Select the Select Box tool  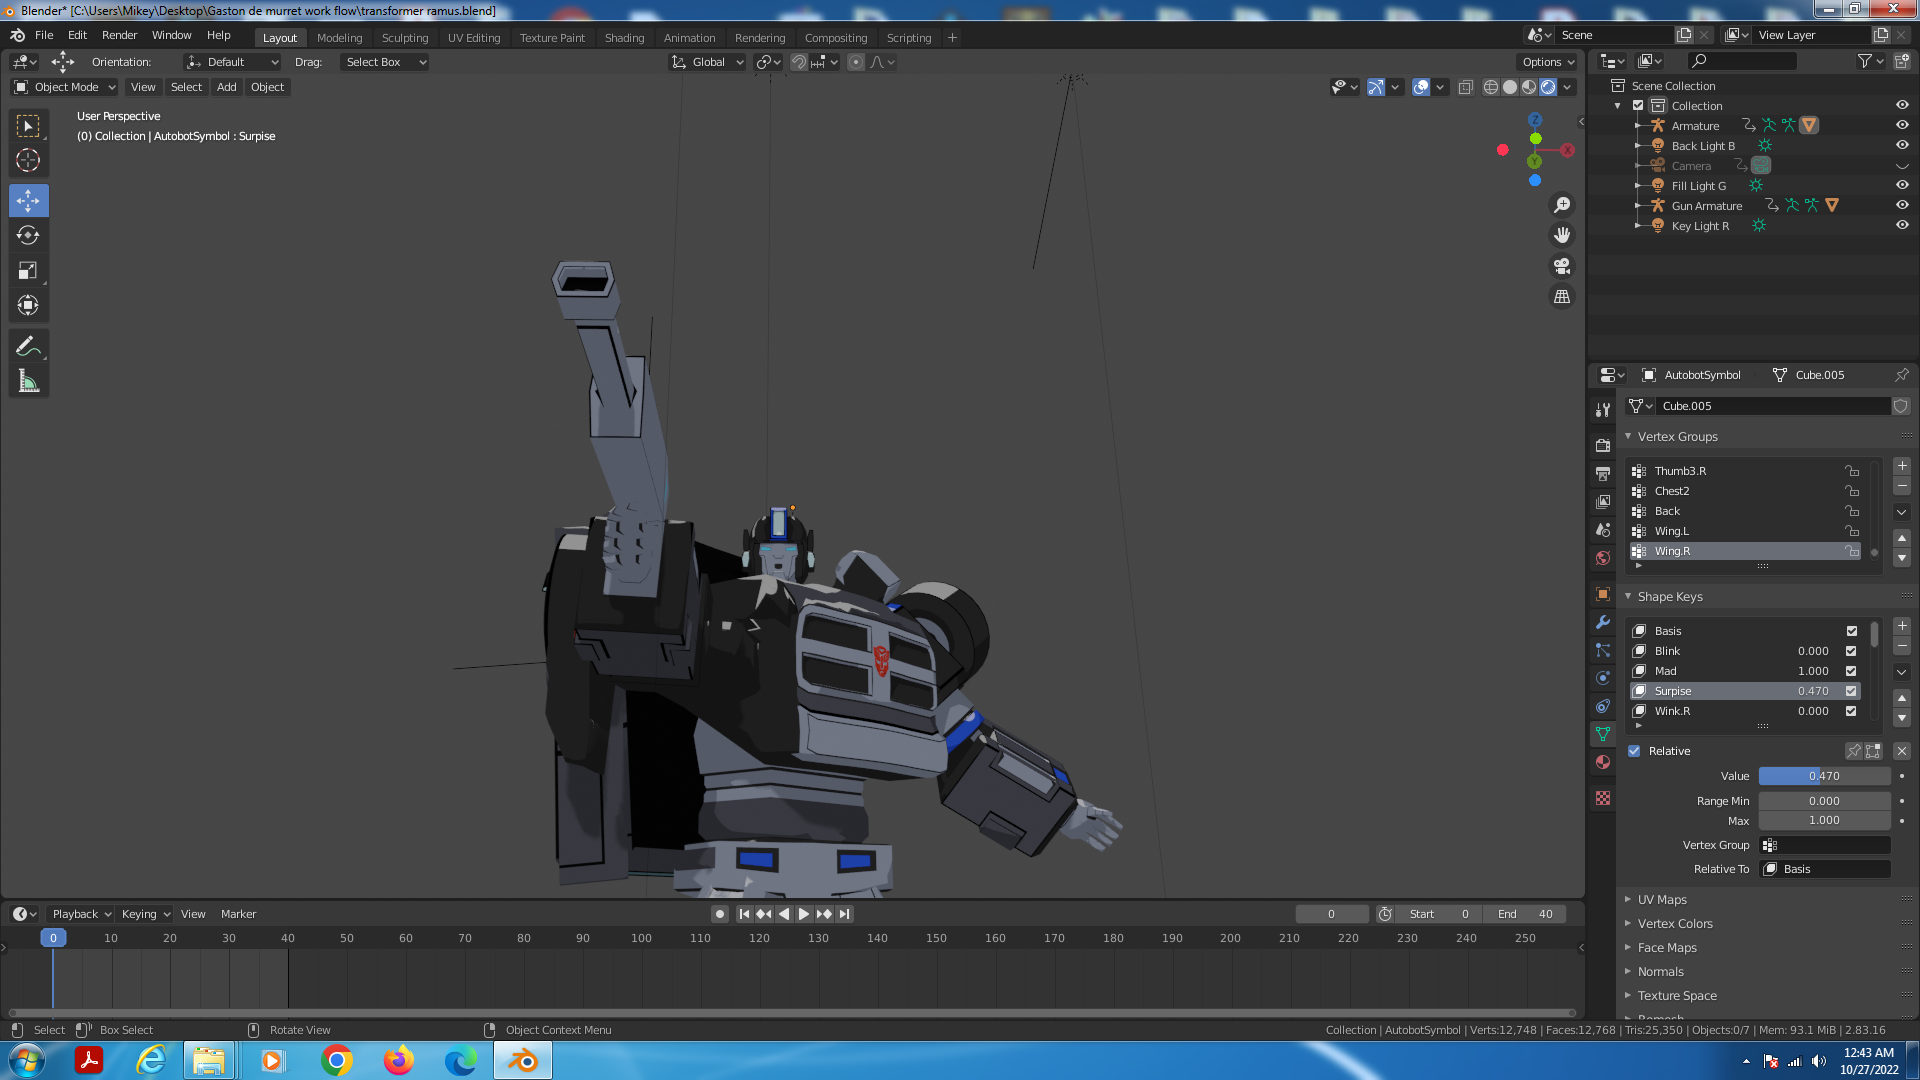point(28,126)
